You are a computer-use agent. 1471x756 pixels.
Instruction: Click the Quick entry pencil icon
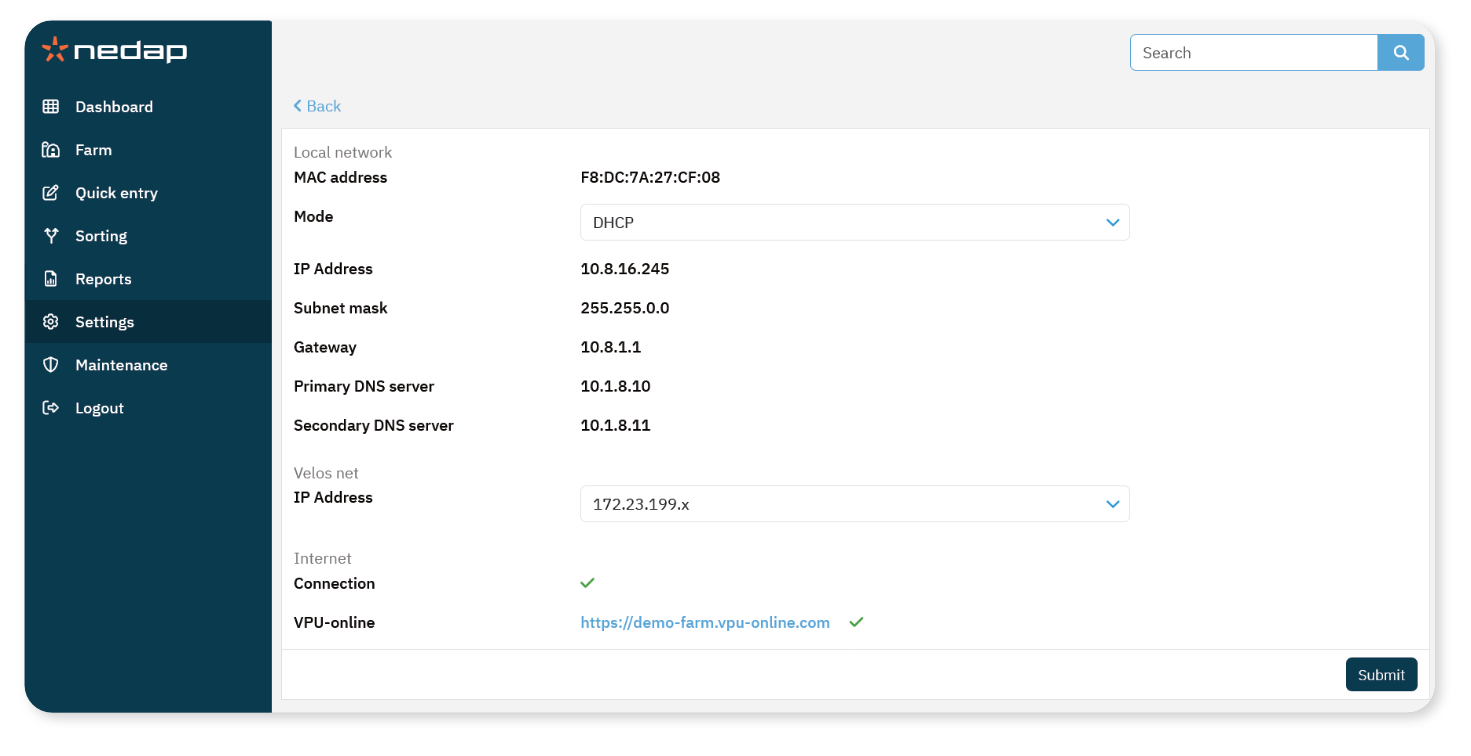pos(51,193)
